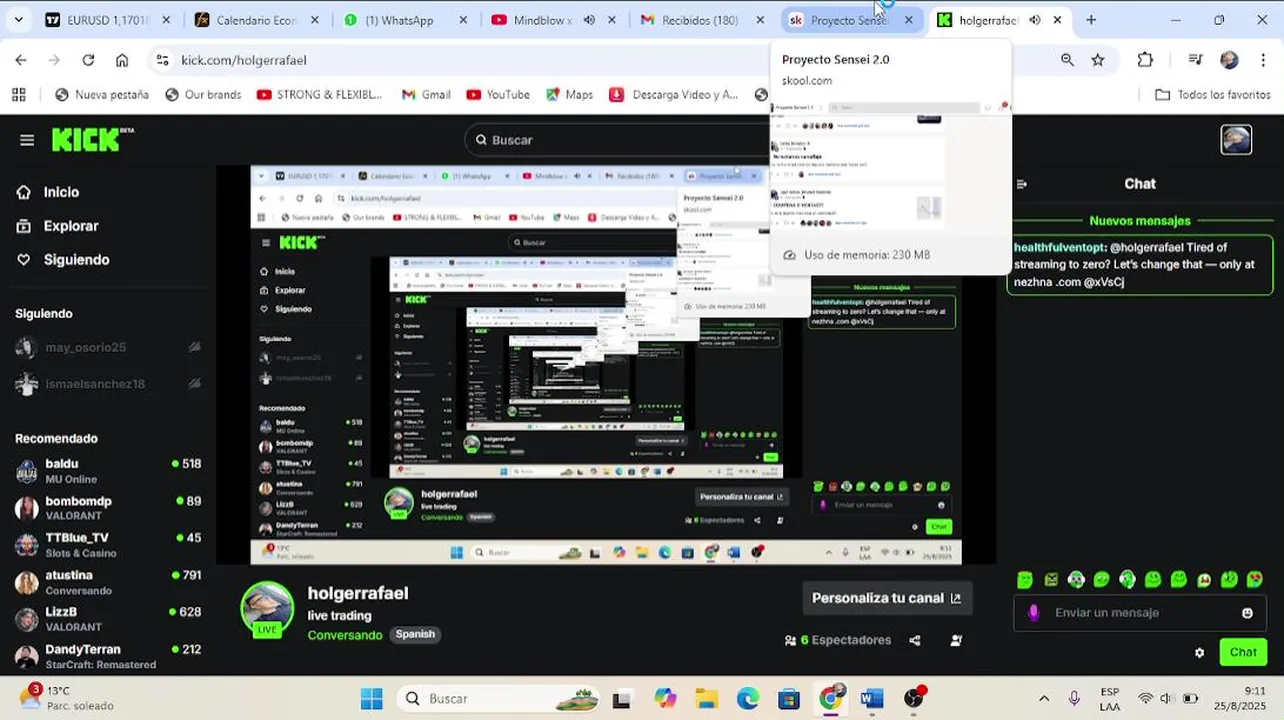Click the Windows taskbar Buscar search box
Viewport: 1284px width, 720px height.
click(497, 698)
